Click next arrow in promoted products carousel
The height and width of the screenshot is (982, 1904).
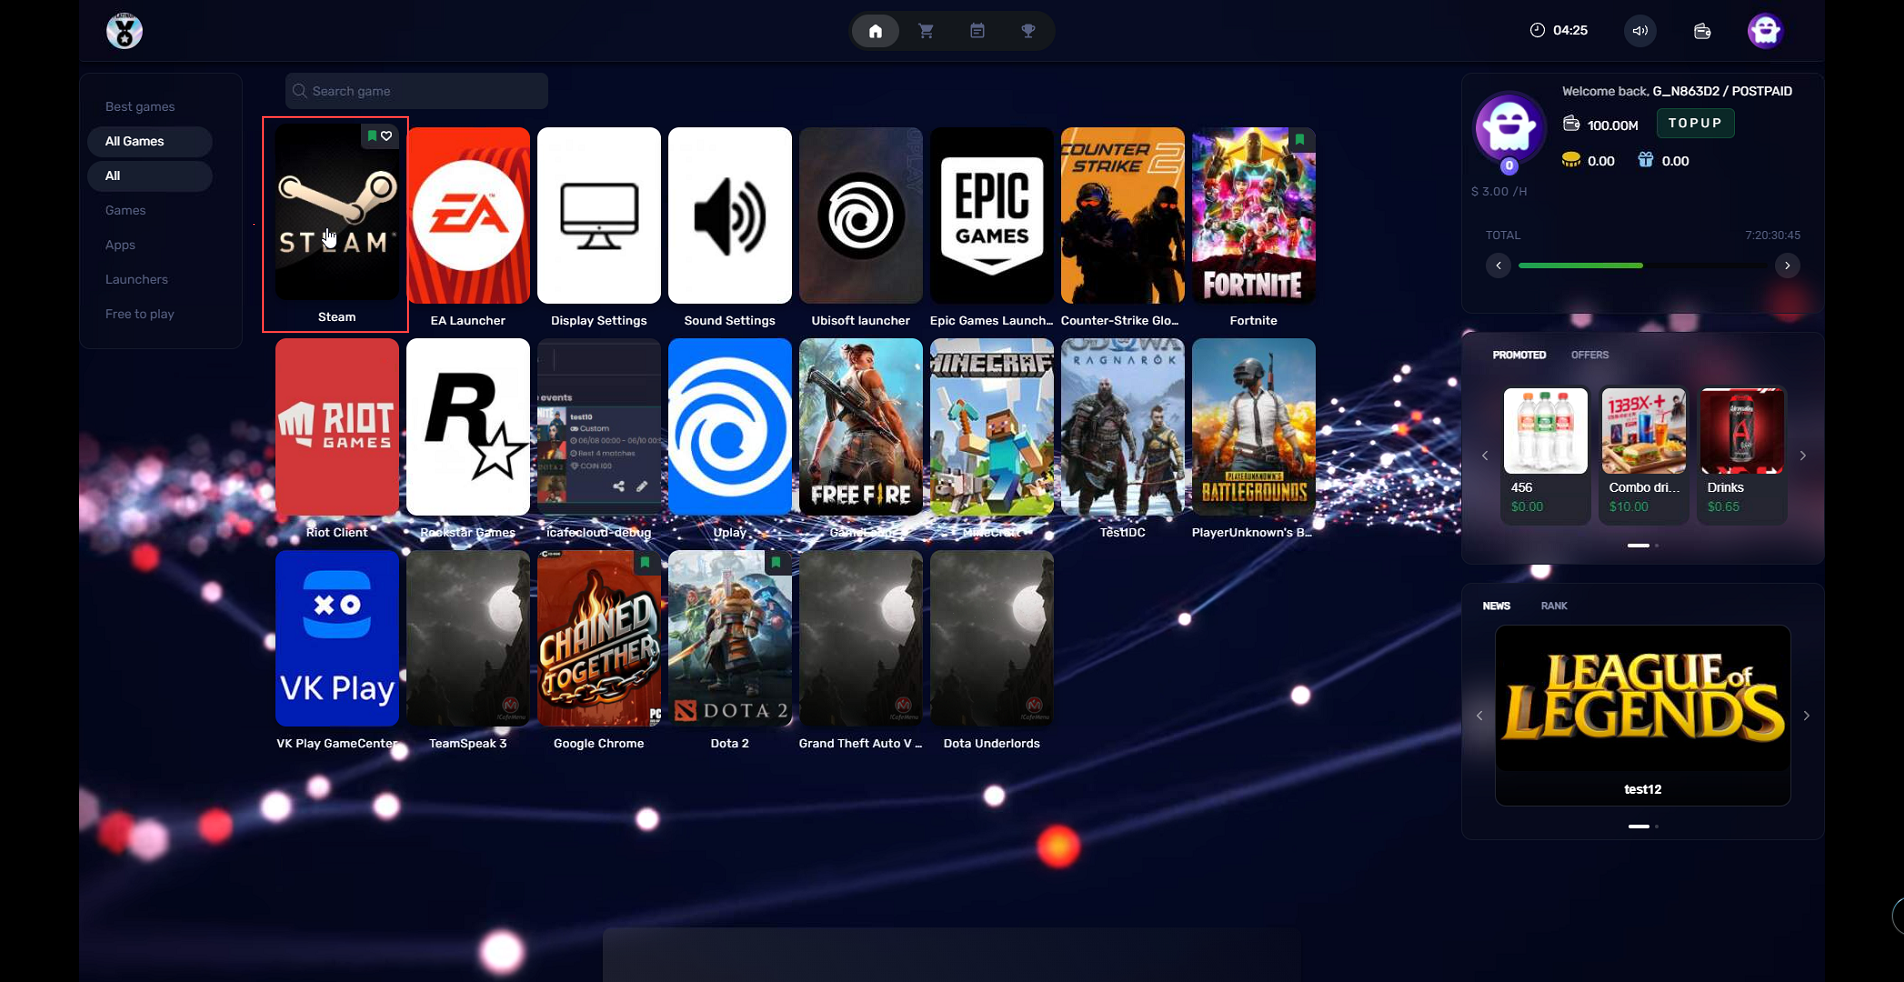[x=1803, y=456]
